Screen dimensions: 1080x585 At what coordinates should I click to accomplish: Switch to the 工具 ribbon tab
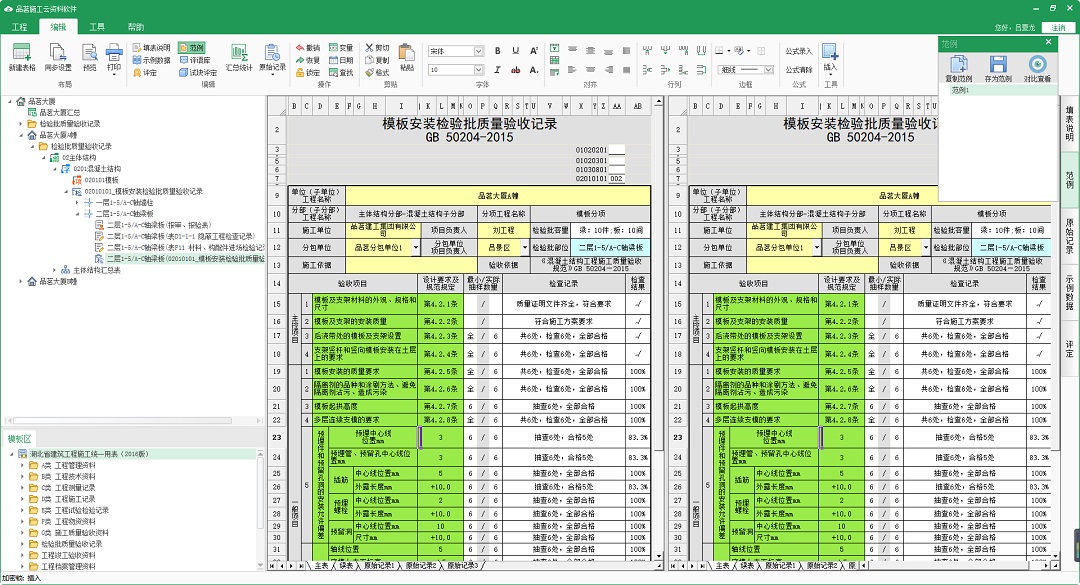click(95, 27)
